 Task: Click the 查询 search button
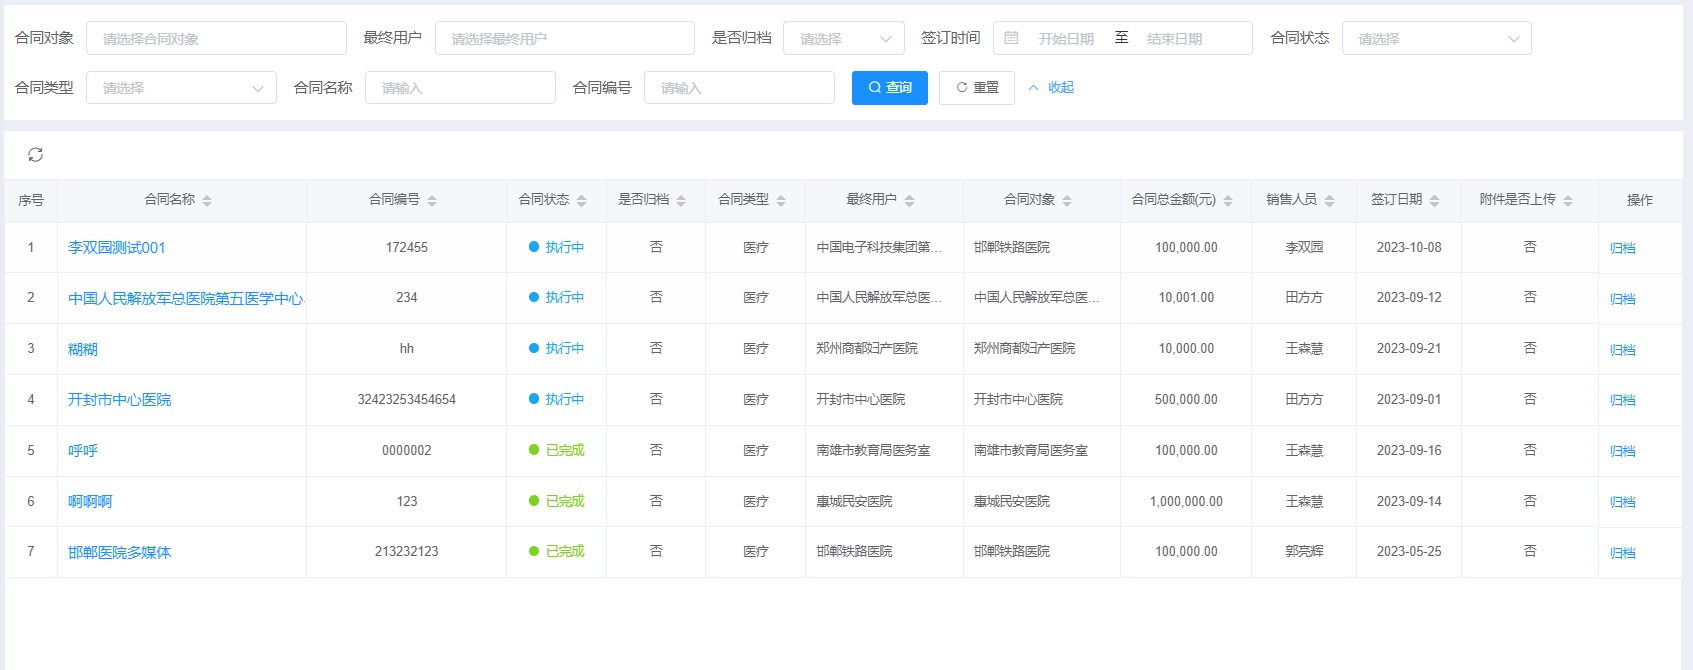[x=889, y=88]
